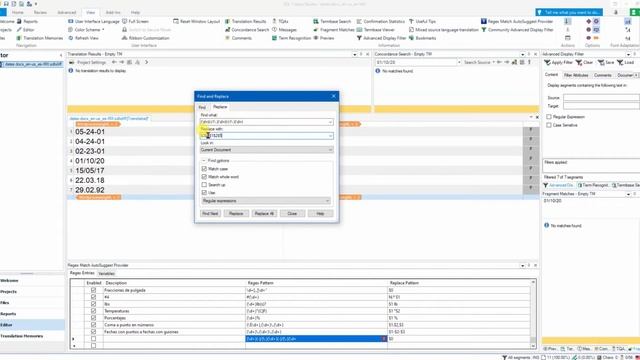Enable Case Sensitive checkbox in display filter
This screenshot has height=360, width=640.
549,125
